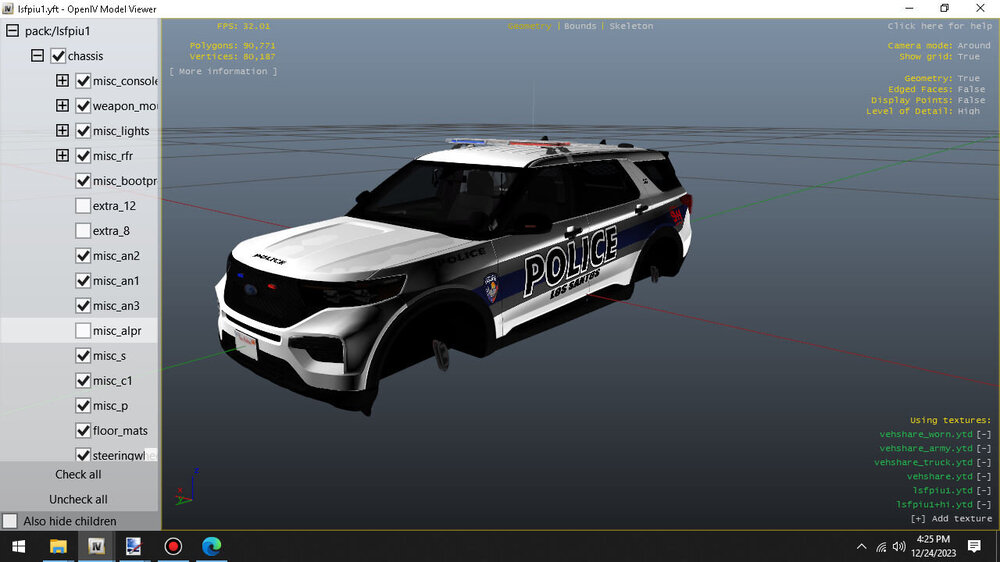Enable the extra_12 checkbox
Image resolution: width=1000 pixels, height=562 pixels.
(x=83, y=205)
